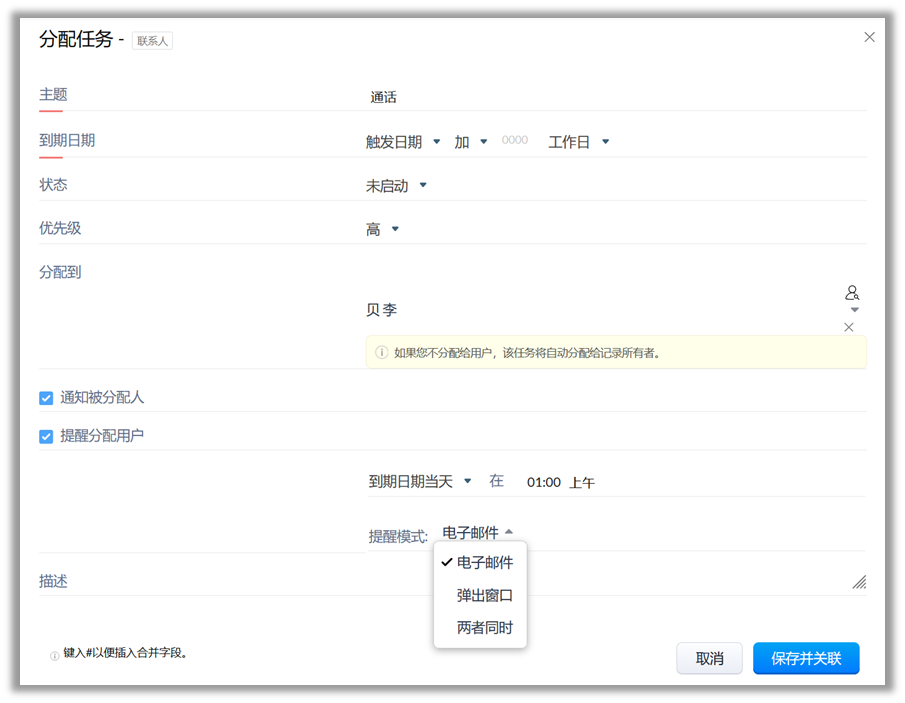Expand the 工作日 dropdown
The height and width of the screenshot is (703, 905).
pyautogui.click(x=578, y=142)
